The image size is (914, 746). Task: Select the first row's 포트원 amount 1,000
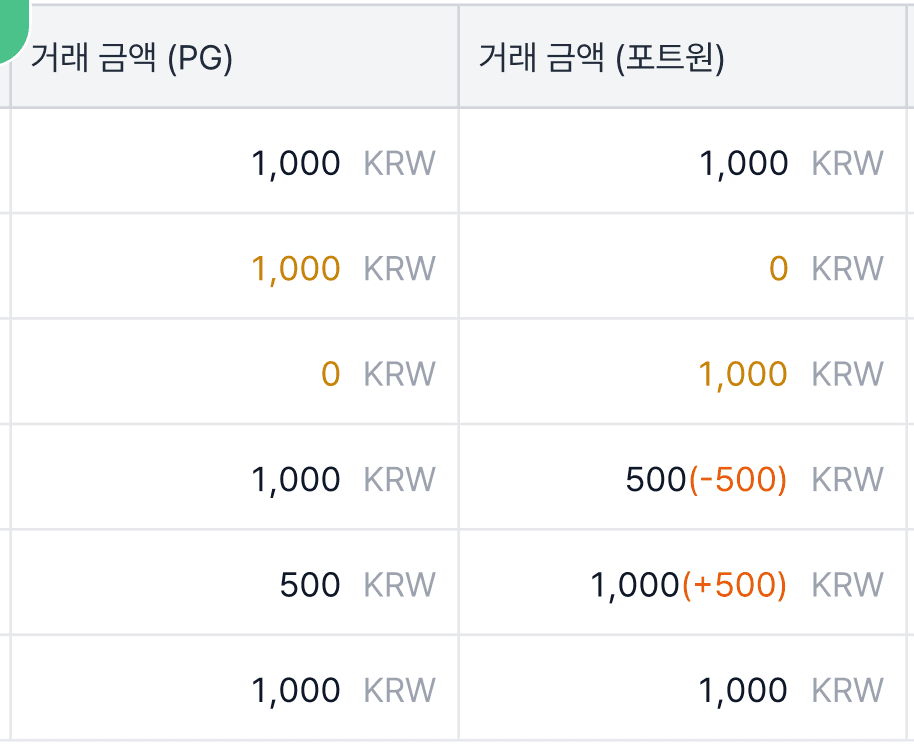click(744, 163)
